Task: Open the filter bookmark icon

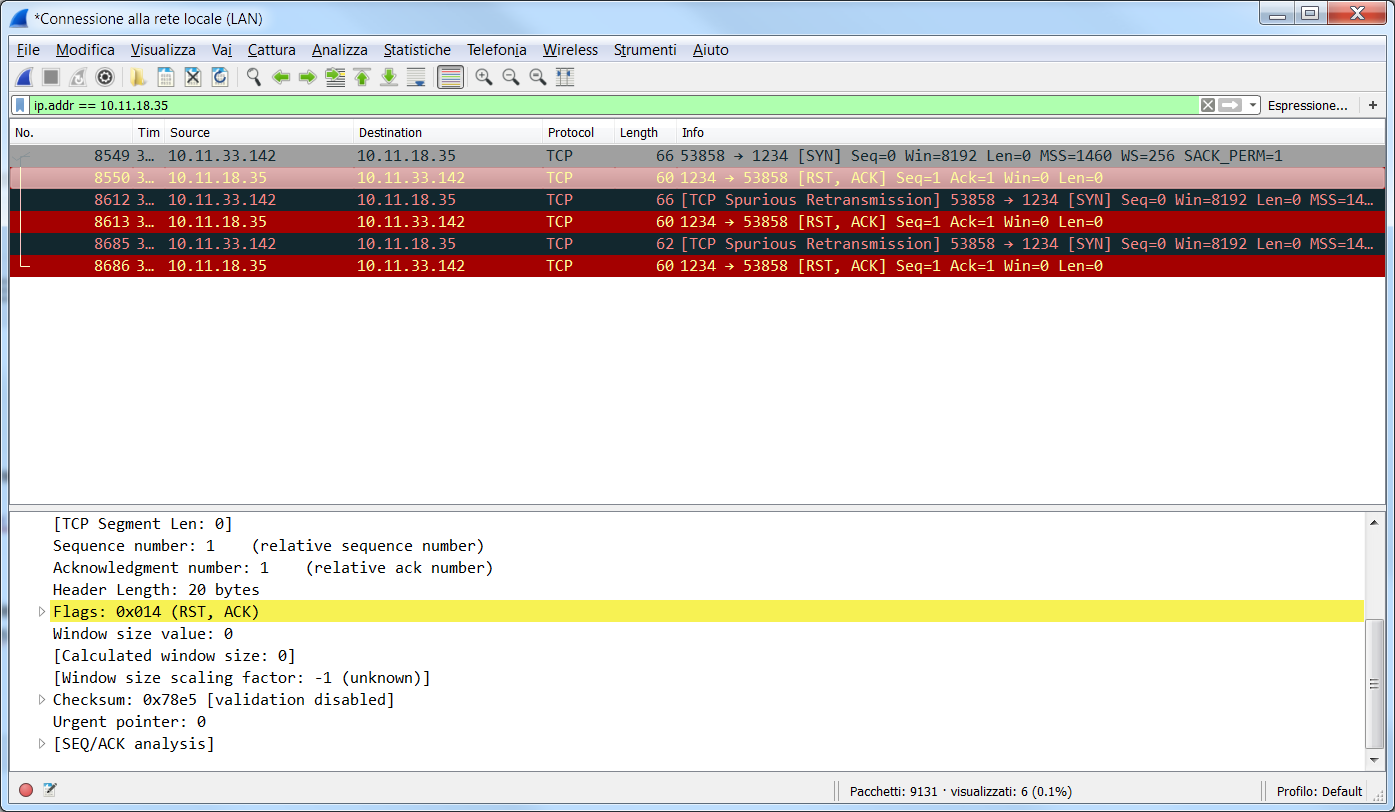Action: (21, 105)
